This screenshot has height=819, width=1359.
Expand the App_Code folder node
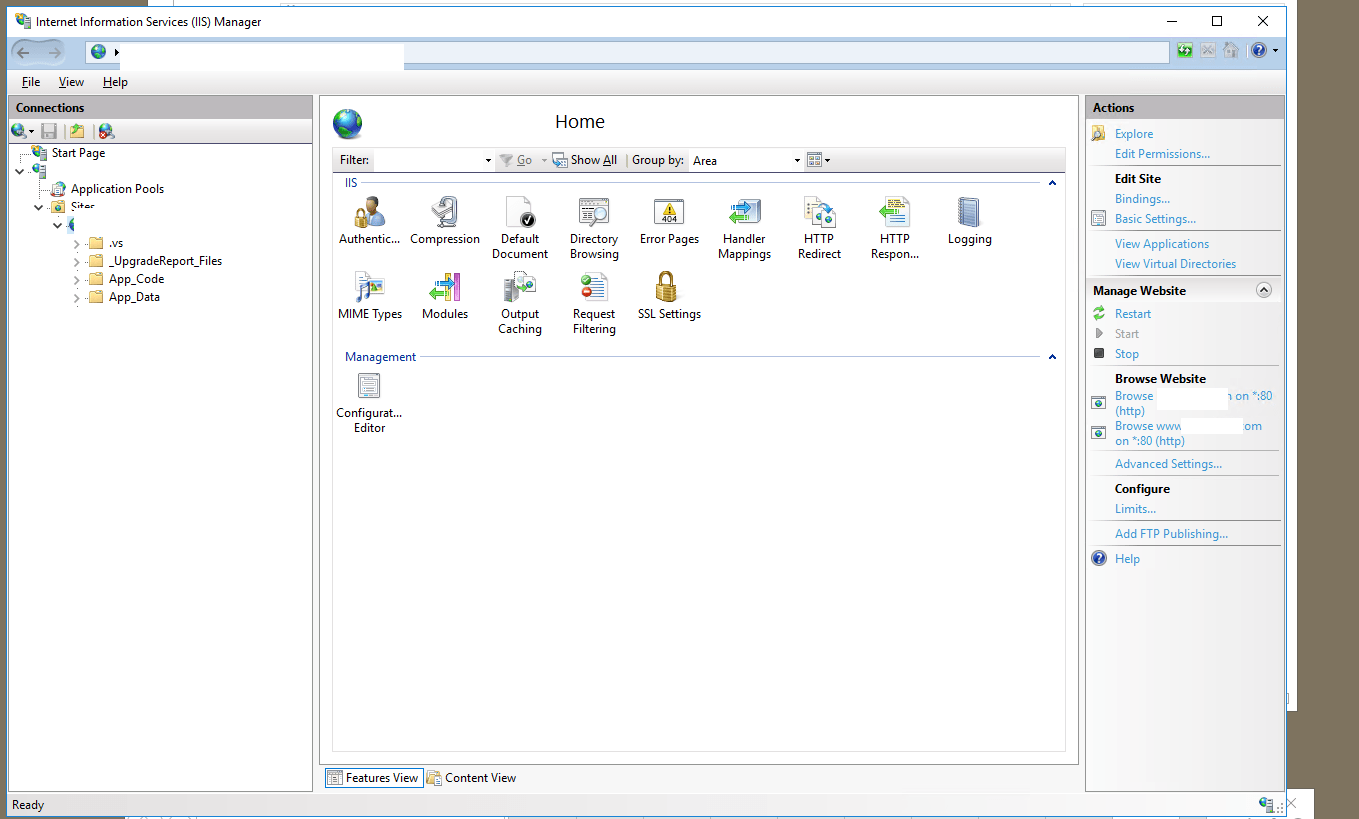pyautogui.click(x=77, y=279)
